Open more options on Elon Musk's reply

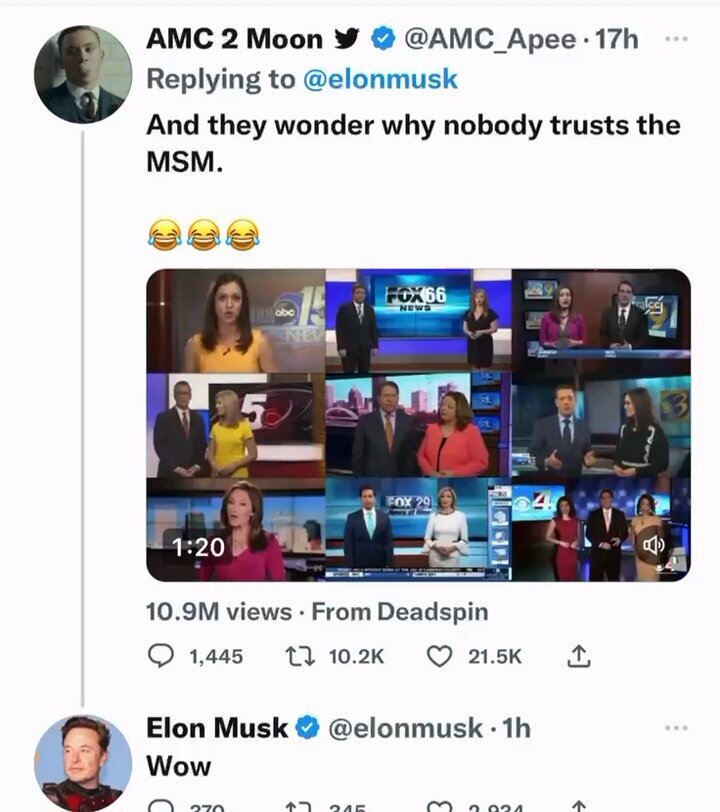click(x=677, y=727)
